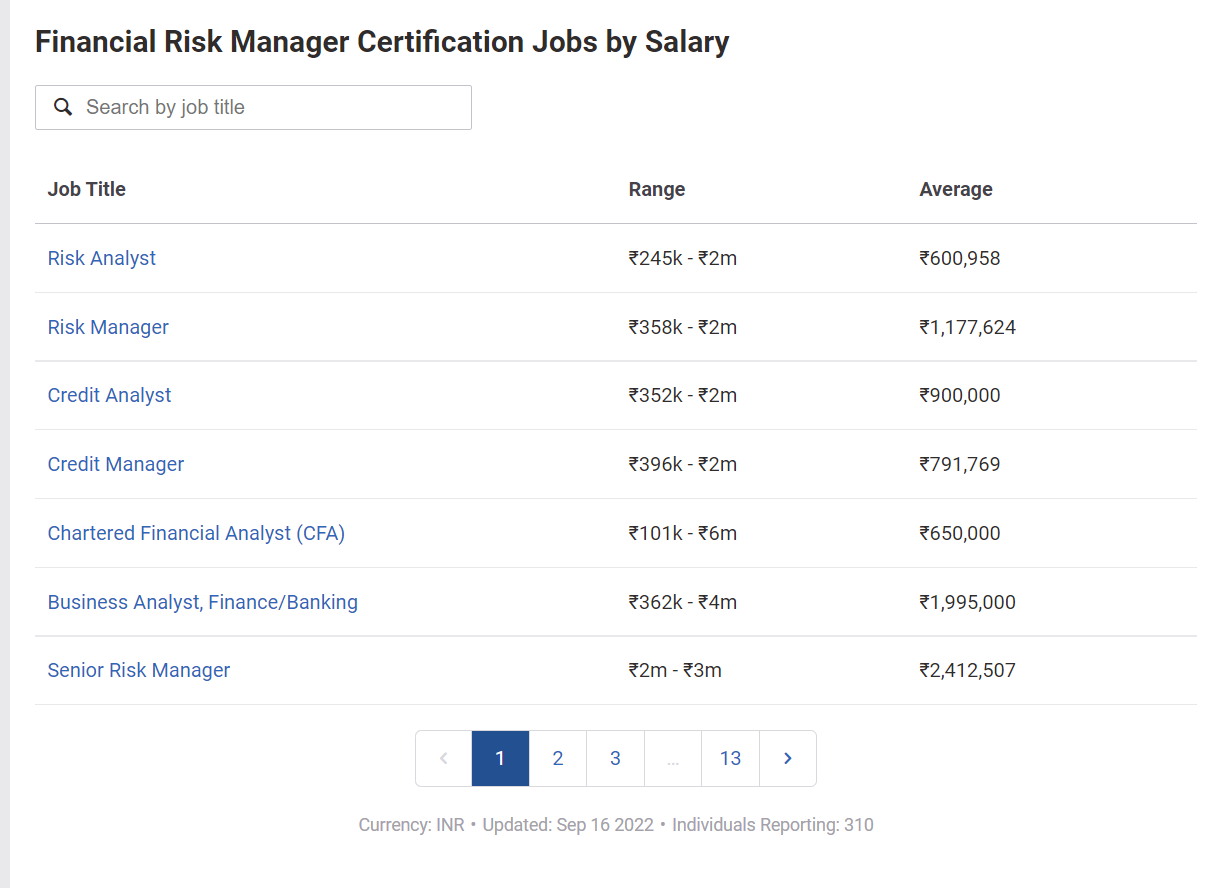Screen dimensions: 1213x889
Task: Click the previous page arrow
Action: pos(444,758)
